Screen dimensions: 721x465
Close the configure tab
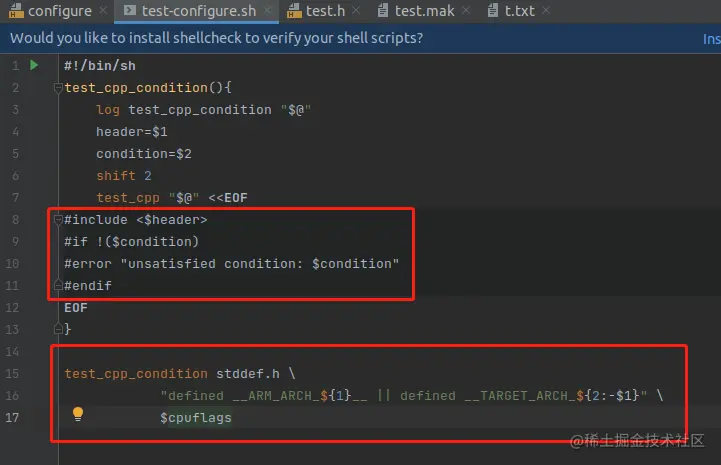click(x=103, y=10)
